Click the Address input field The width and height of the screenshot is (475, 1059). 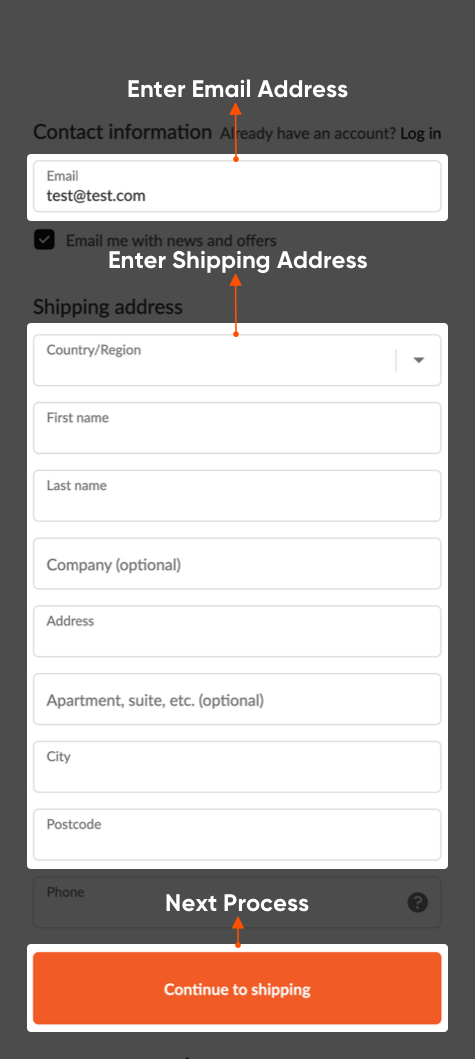click(237, 631)
